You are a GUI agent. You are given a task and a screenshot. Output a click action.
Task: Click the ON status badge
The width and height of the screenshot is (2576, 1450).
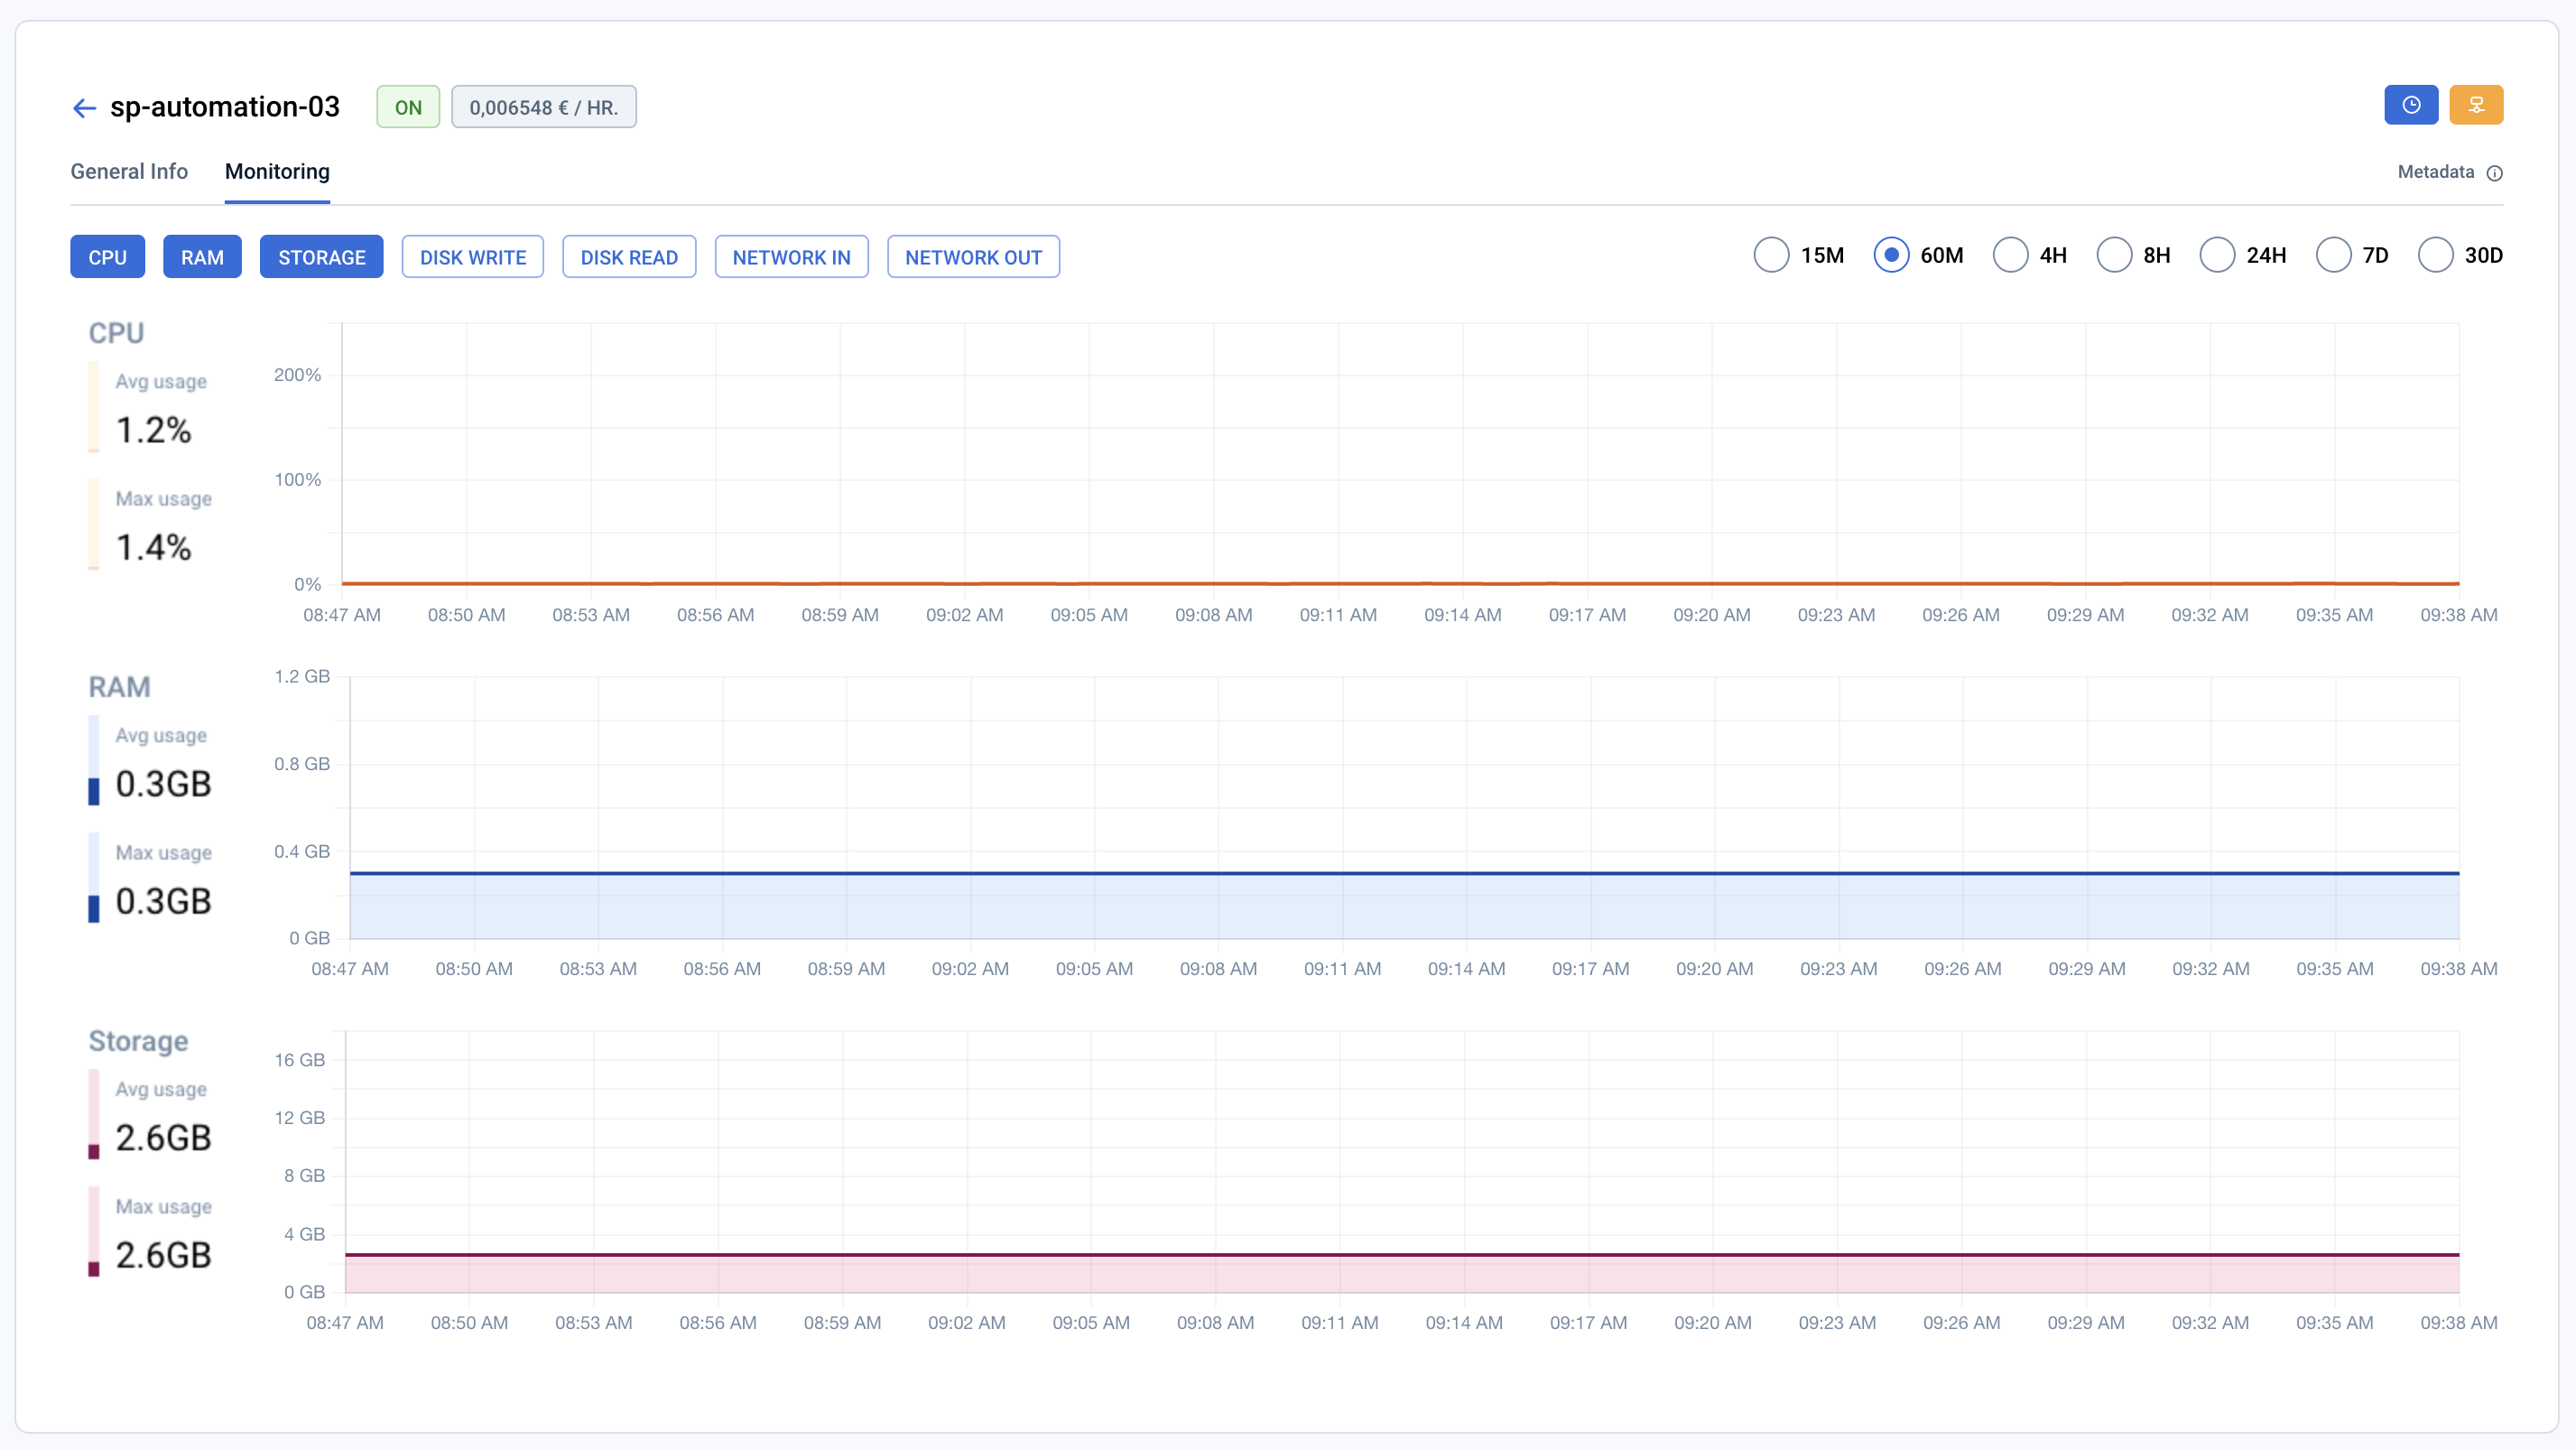click(x=408, y=107)
